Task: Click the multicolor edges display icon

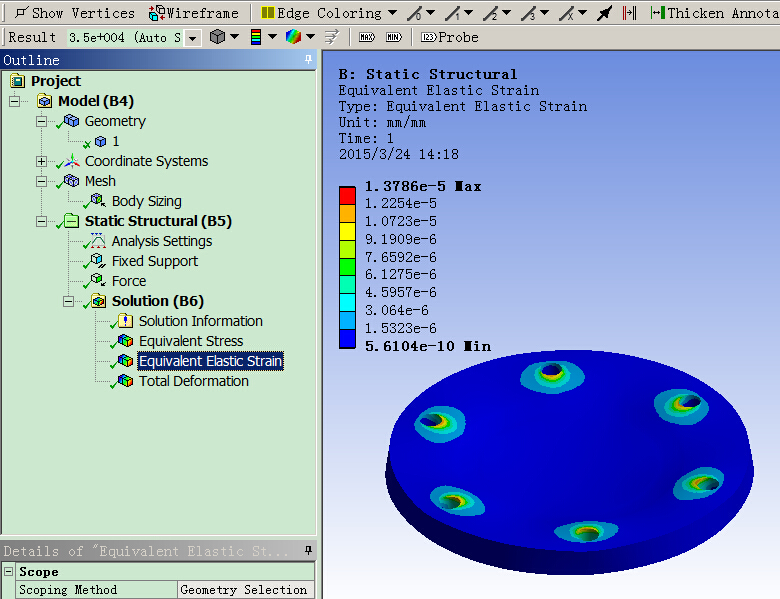Action: 293,37
